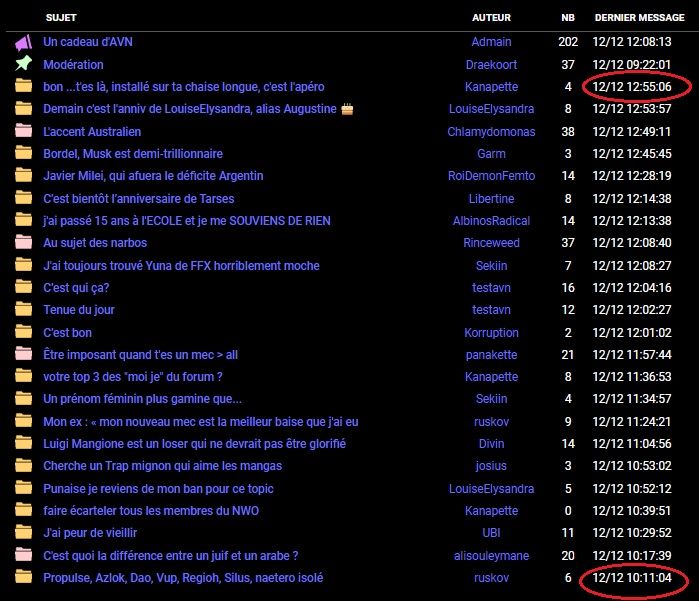Click the pink folder beside "Être imposant" topic

point(23,354)
